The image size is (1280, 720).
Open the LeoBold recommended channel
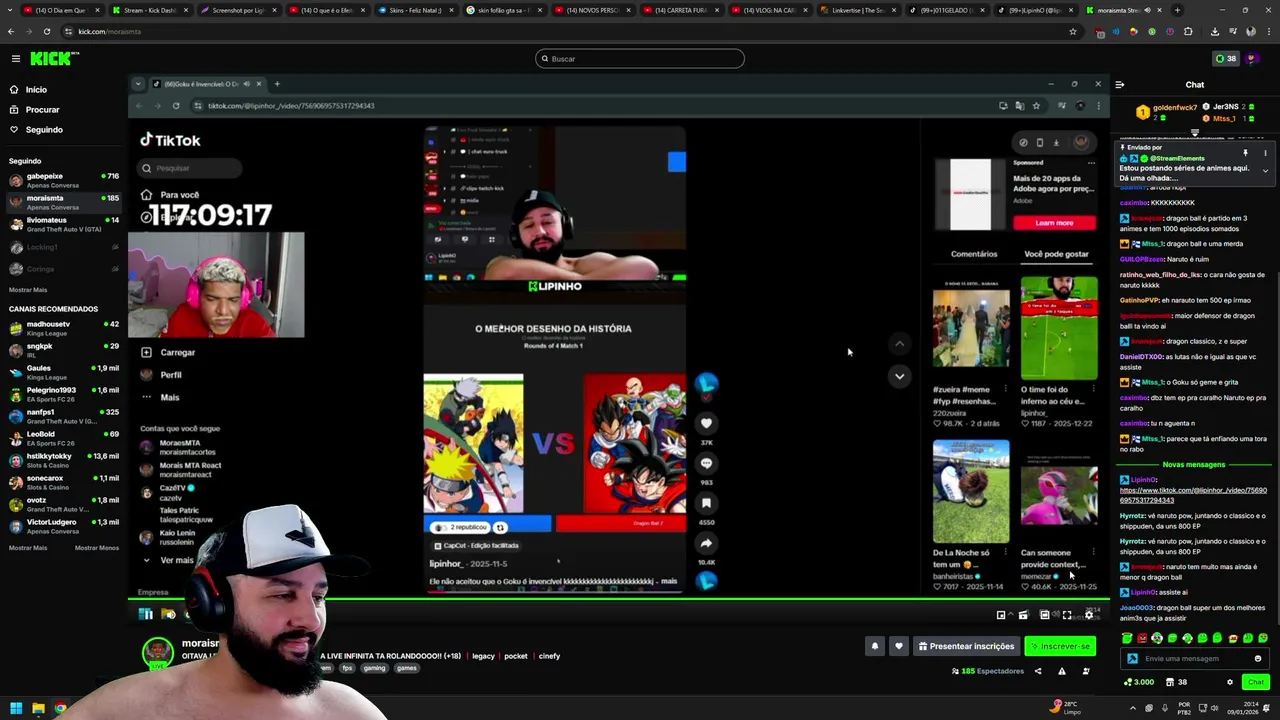click(64, 438)
